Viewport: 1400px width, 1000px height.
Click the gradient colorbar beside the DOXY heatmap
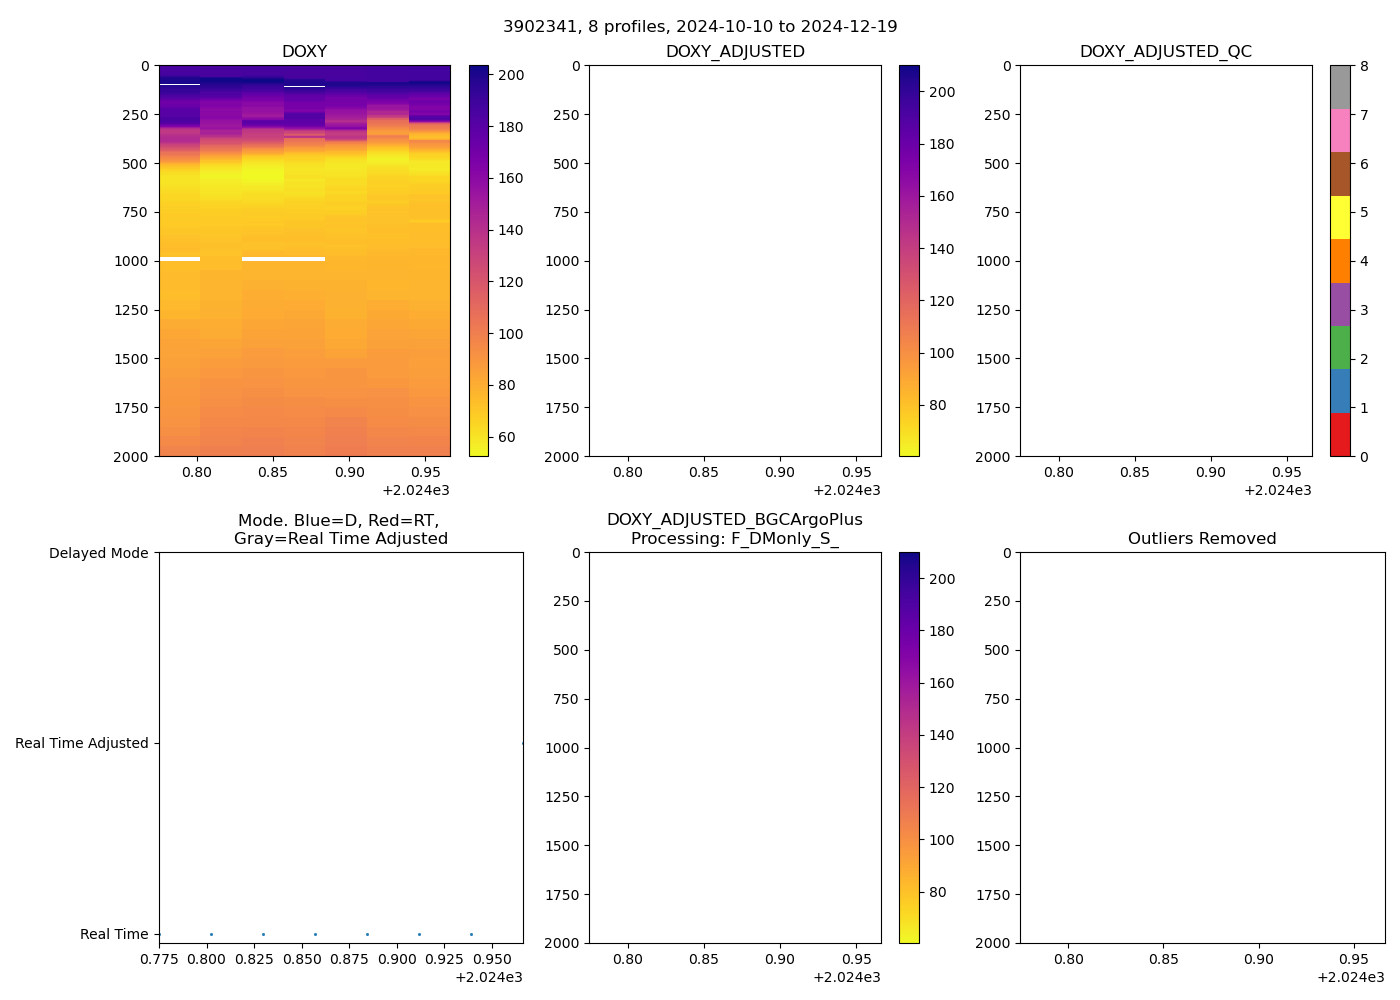click(x=479, y=261)
